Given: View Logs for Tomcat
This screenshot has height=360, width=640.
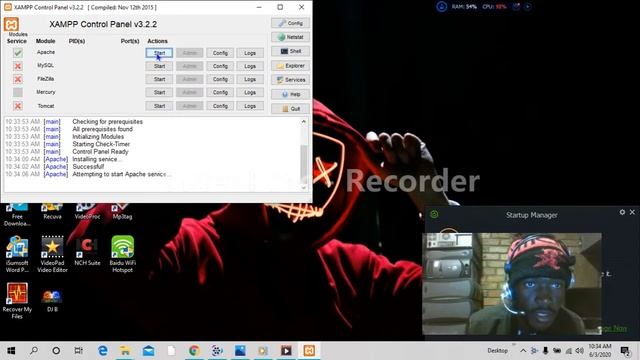Looking at the screenshot, I should pyautogui.click(x=250, y=106).
